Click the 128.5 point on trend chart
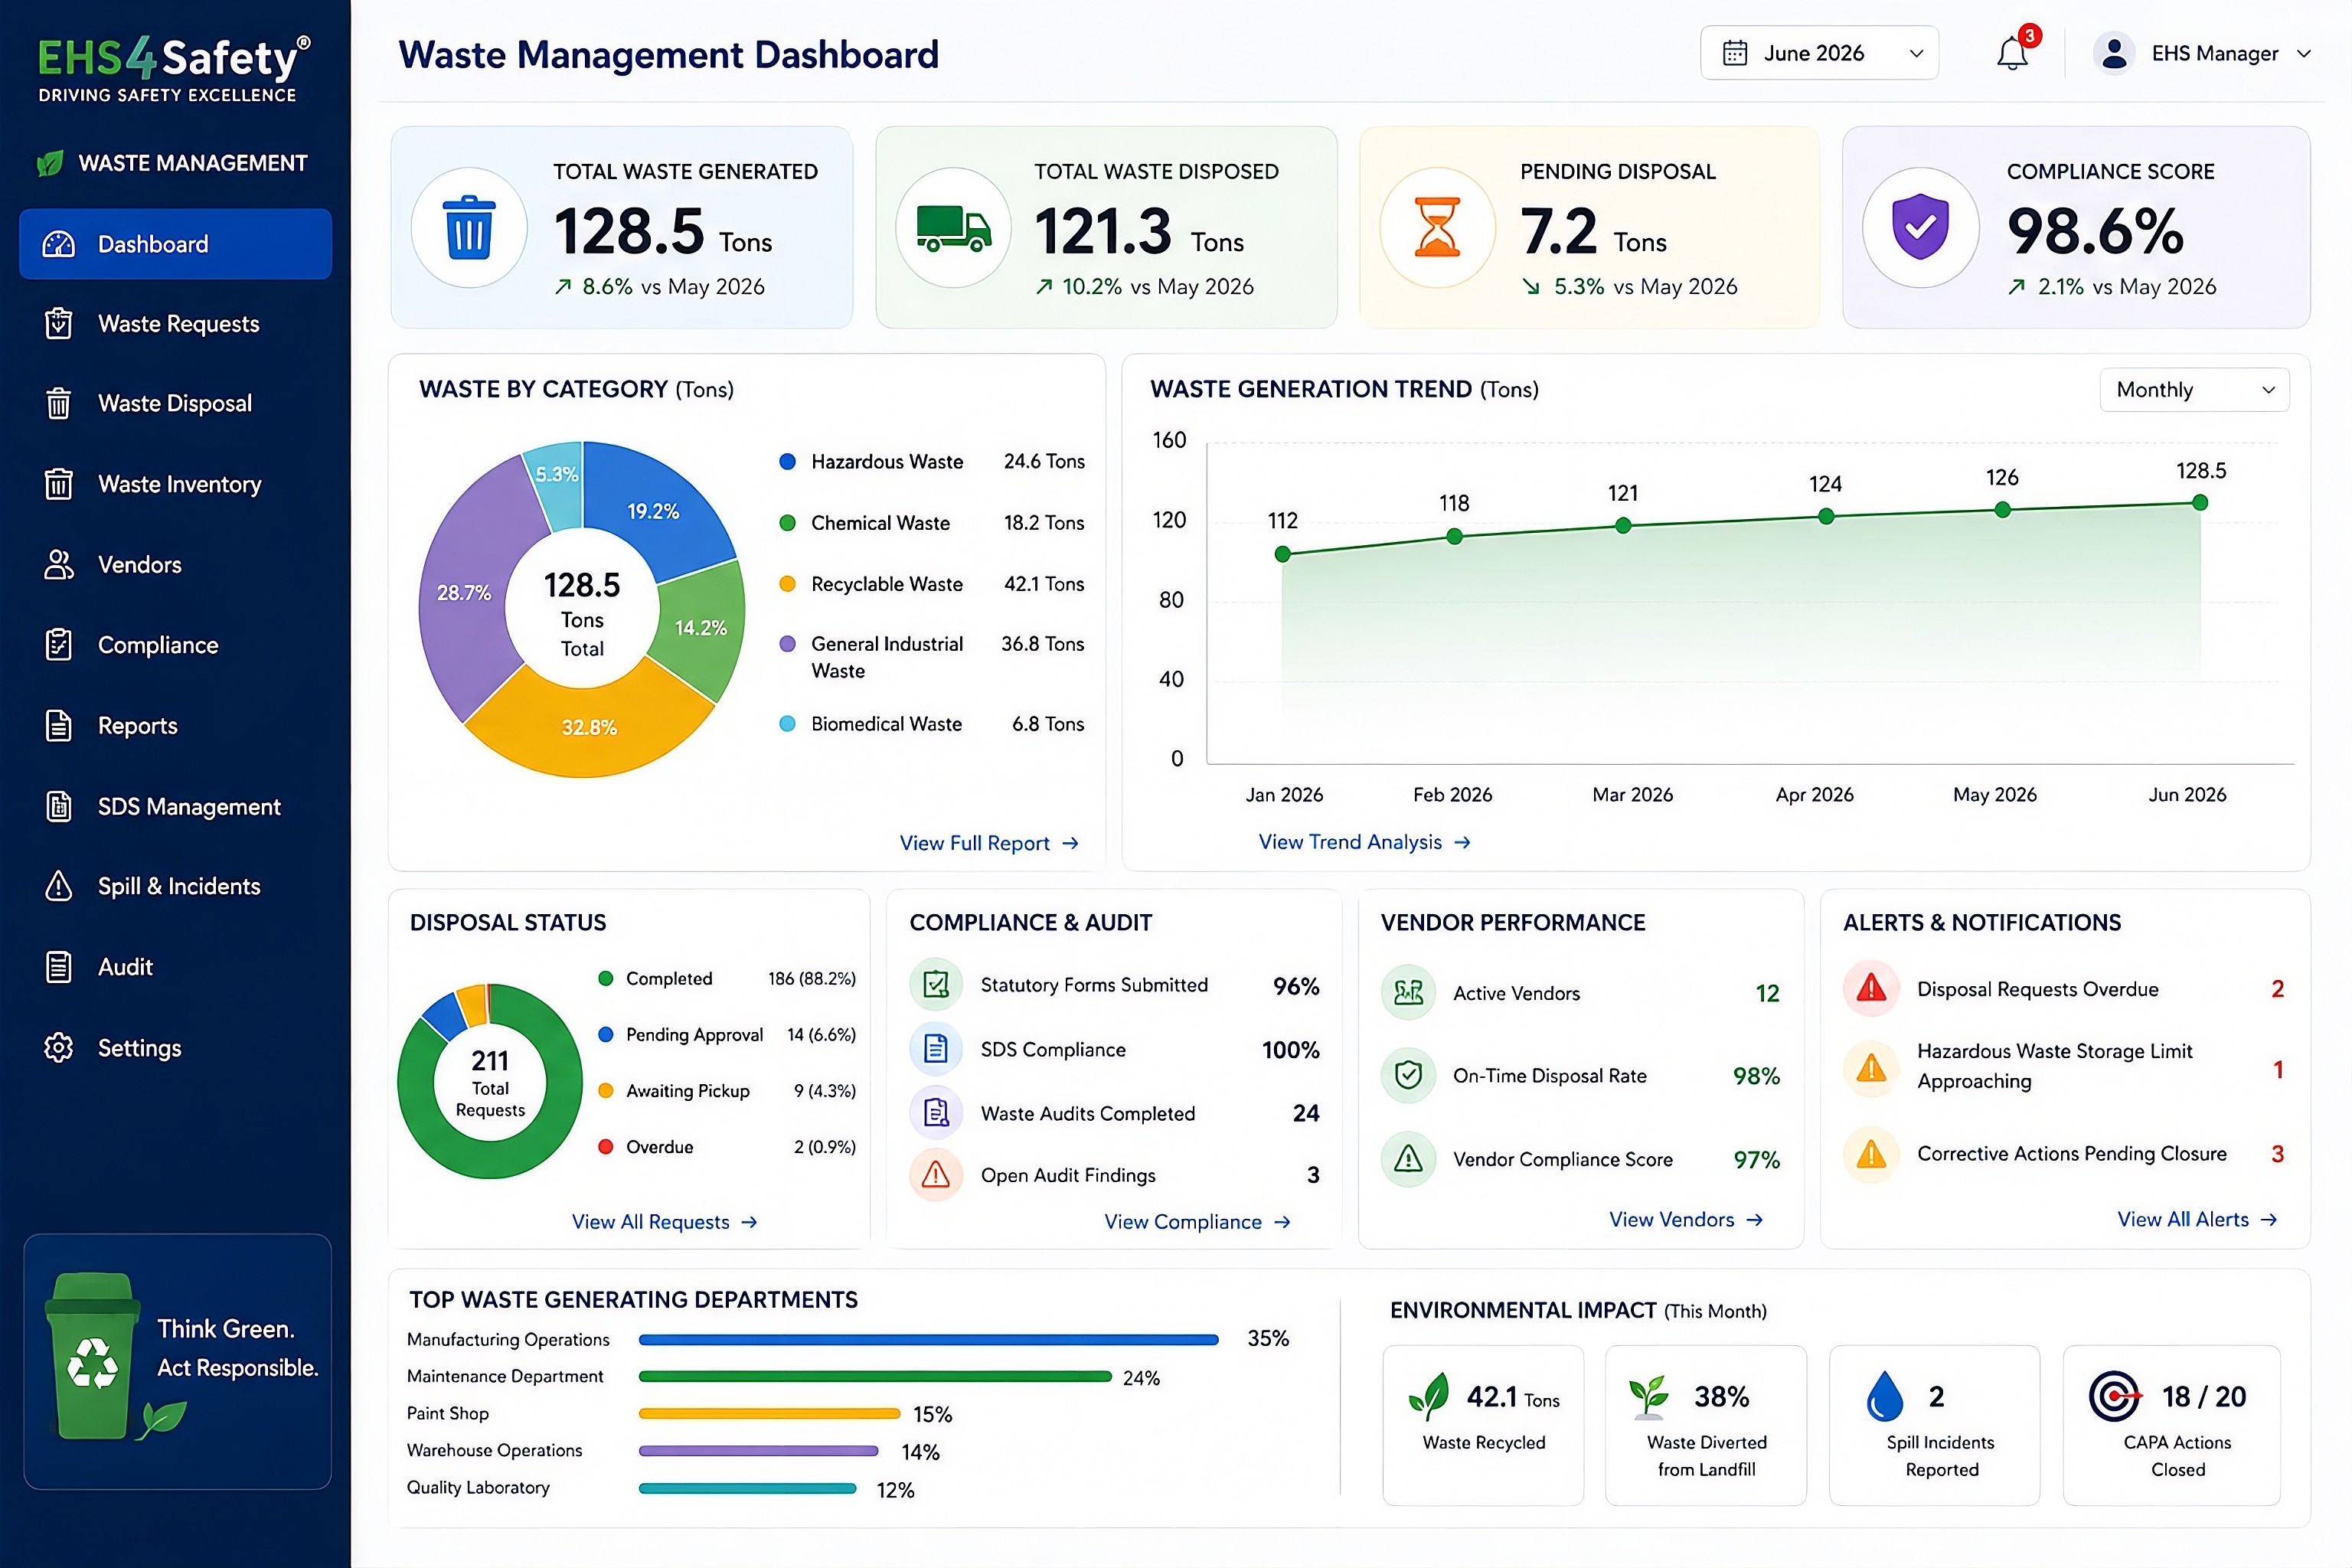 2199,503
